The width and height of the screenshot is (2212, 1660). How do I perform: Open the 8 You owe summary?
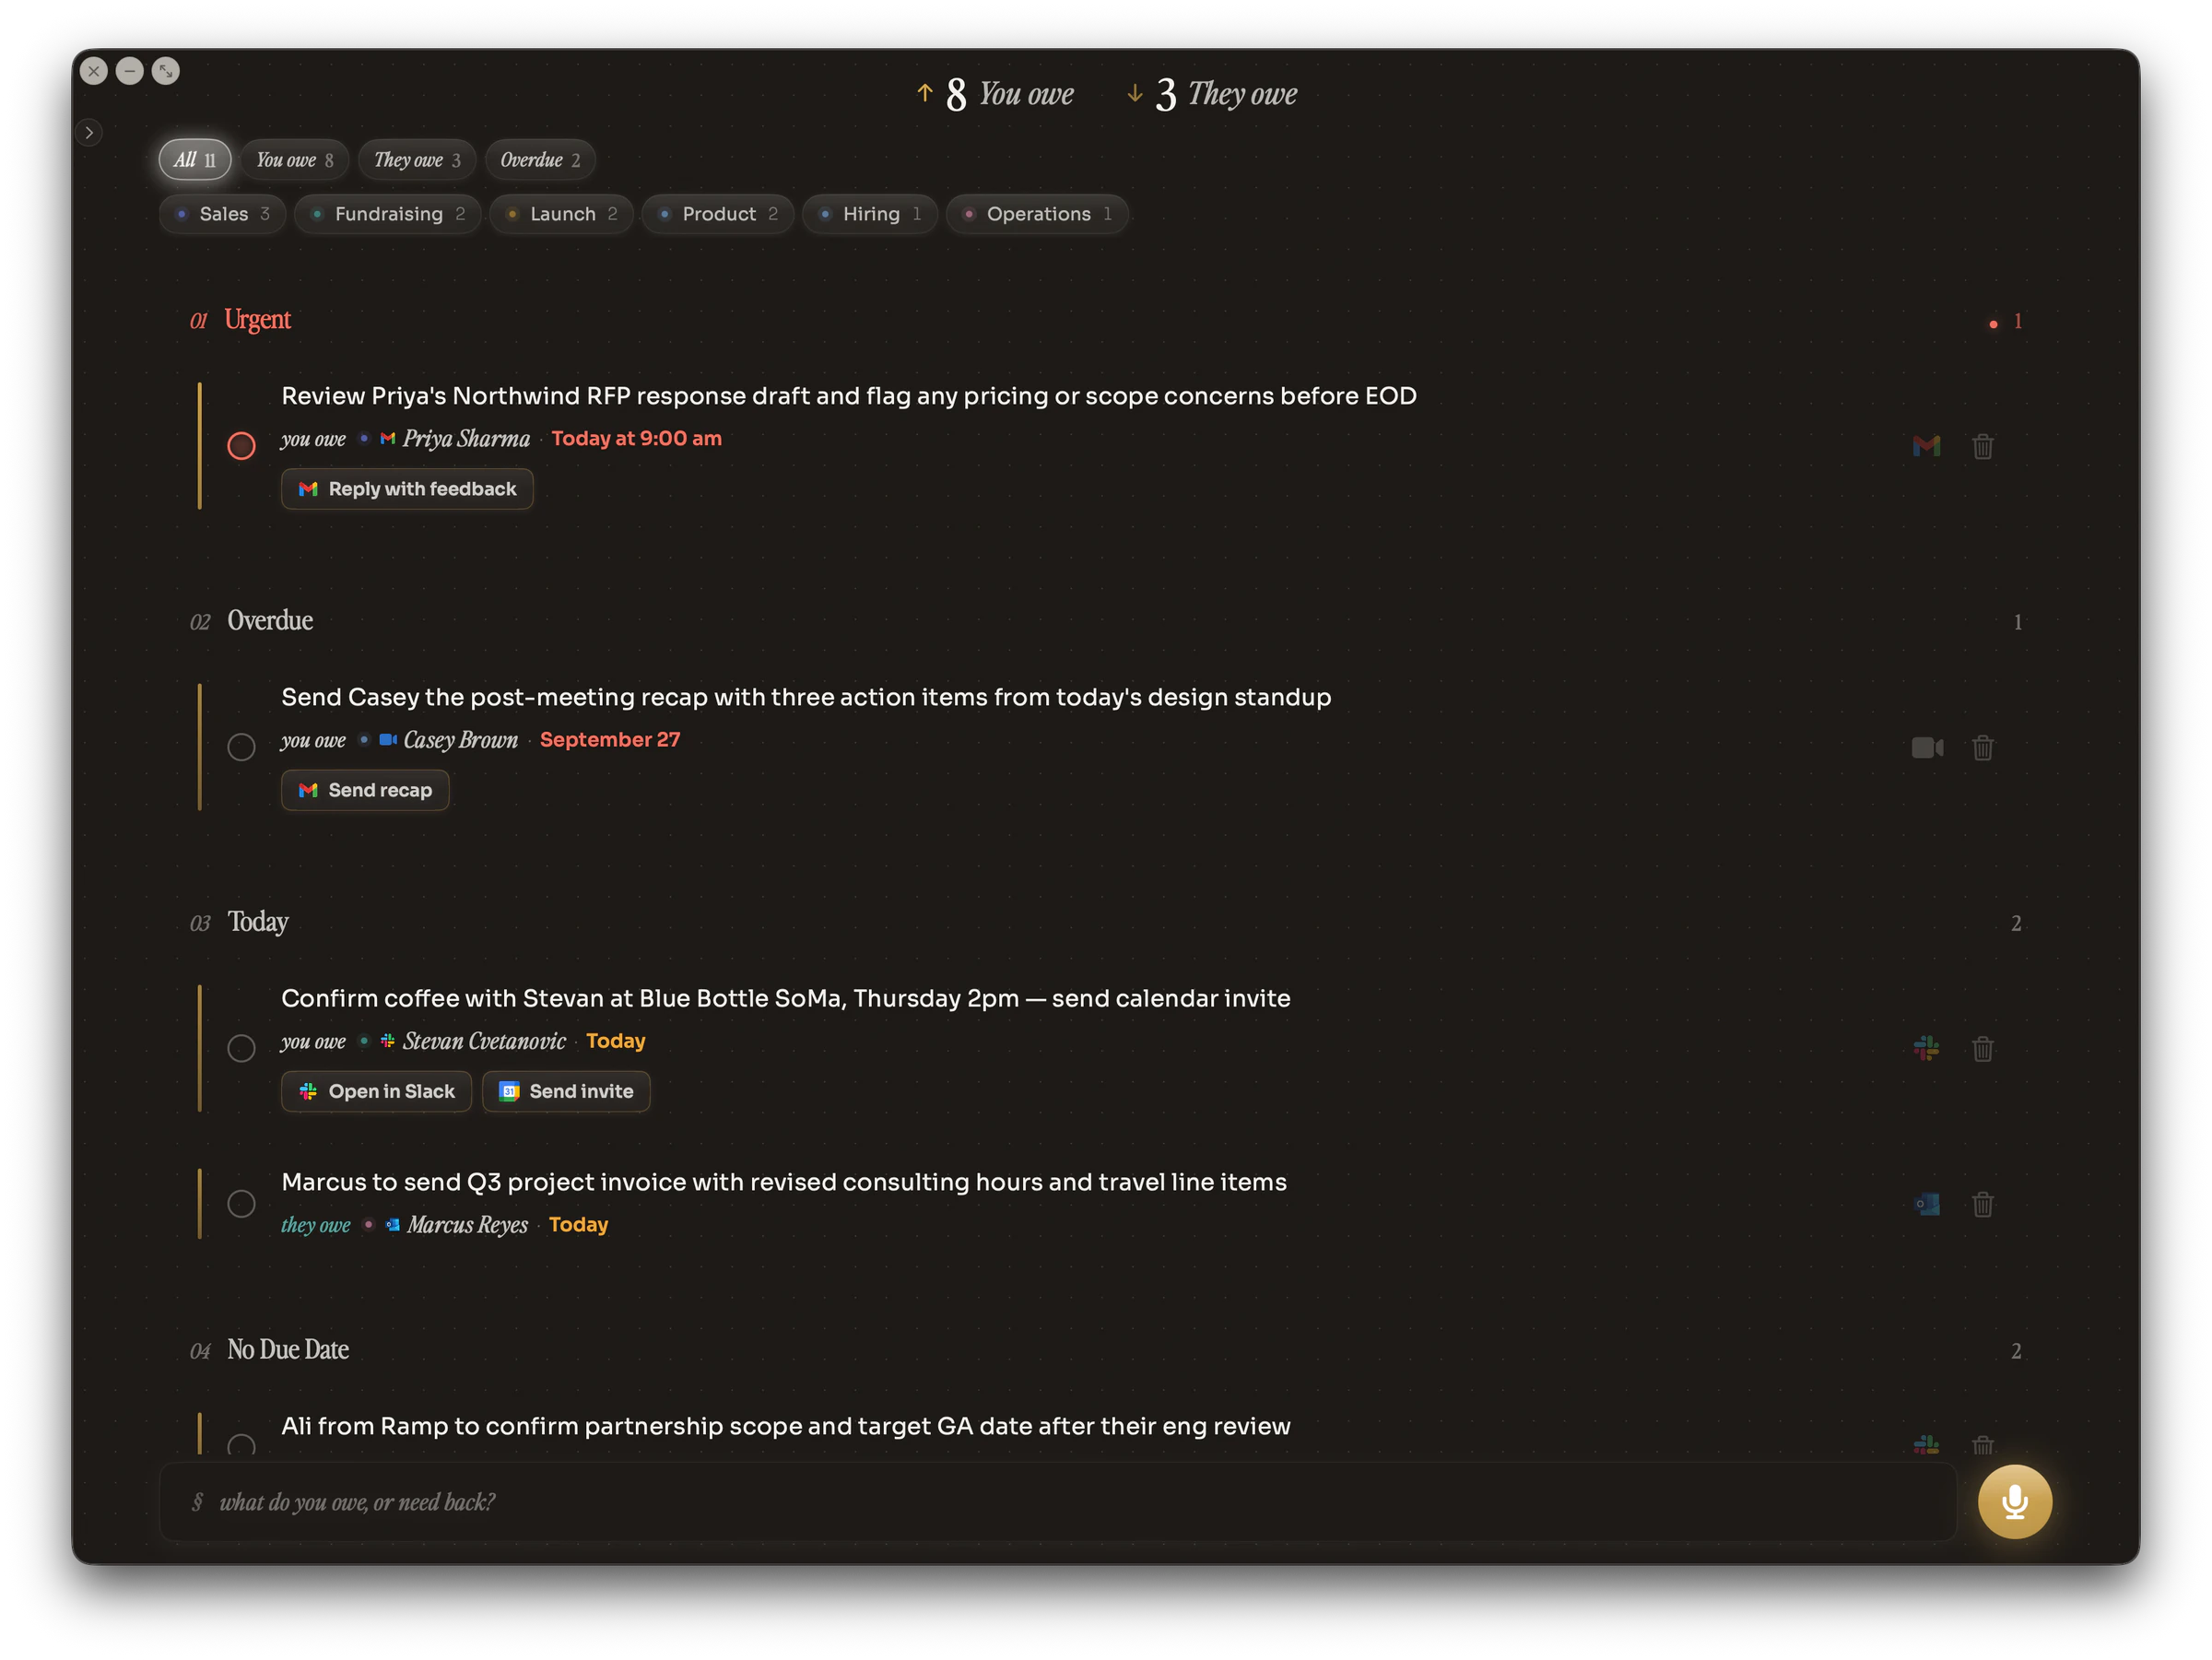tap(995, 93)
